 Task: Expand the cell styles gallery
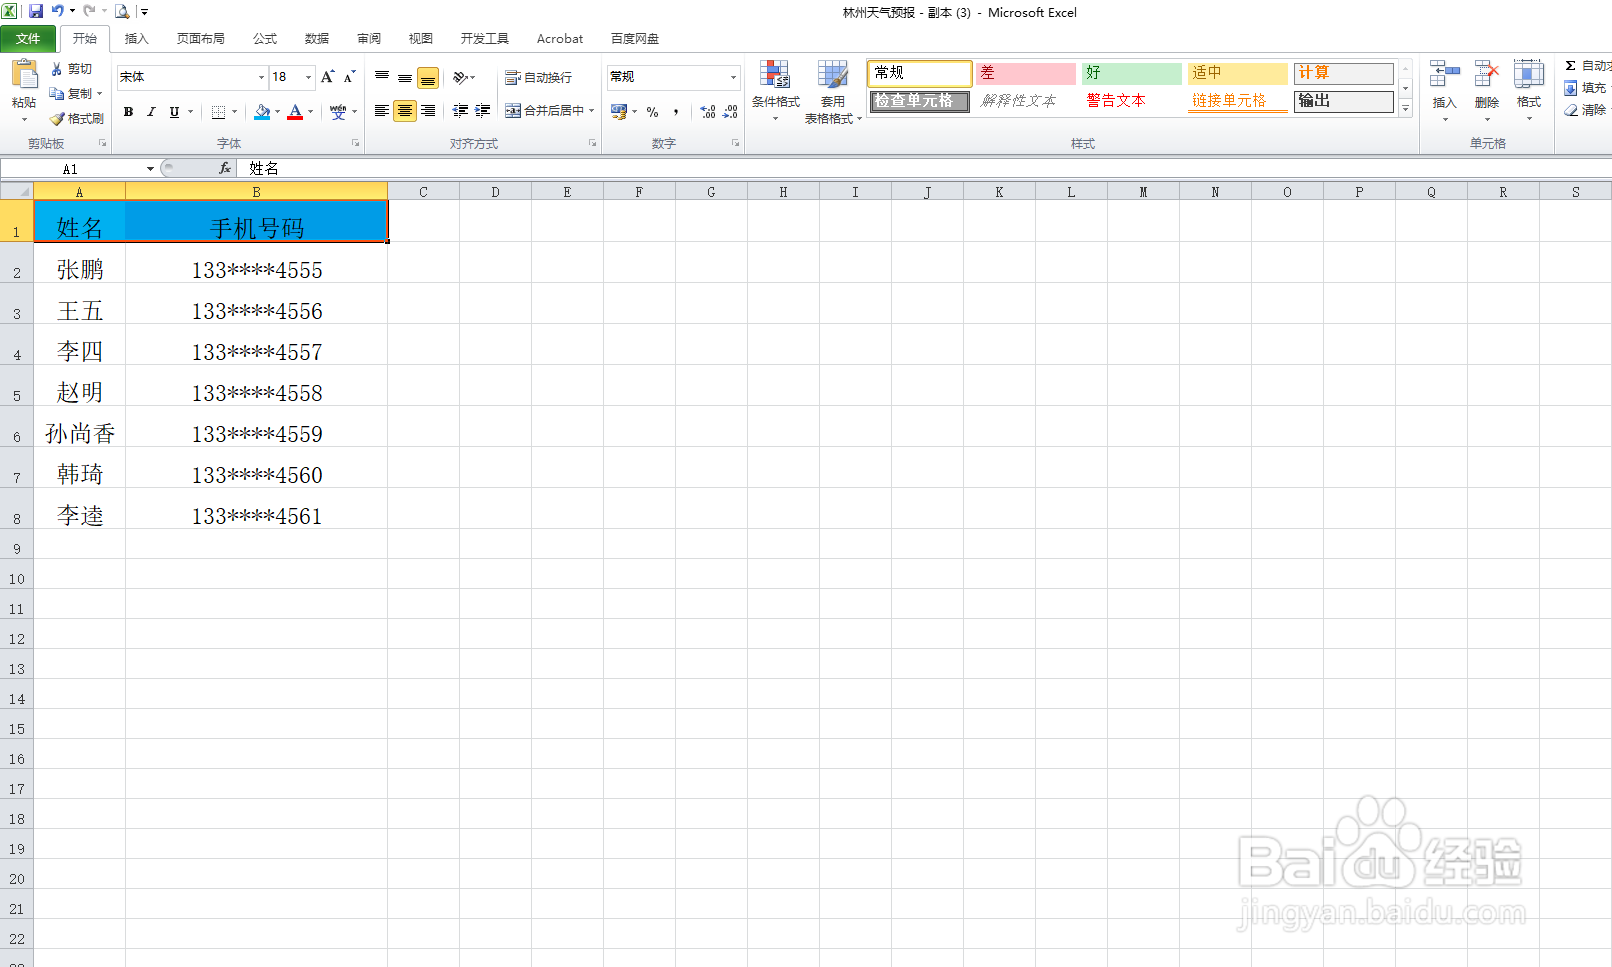click(1405, 109)
